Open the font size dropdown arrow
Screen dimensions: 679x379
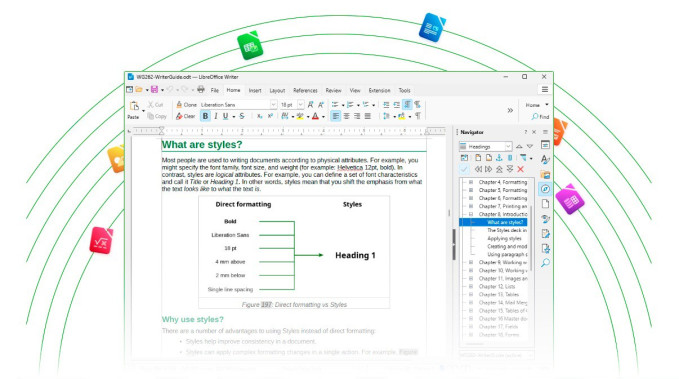coord(301,105)
